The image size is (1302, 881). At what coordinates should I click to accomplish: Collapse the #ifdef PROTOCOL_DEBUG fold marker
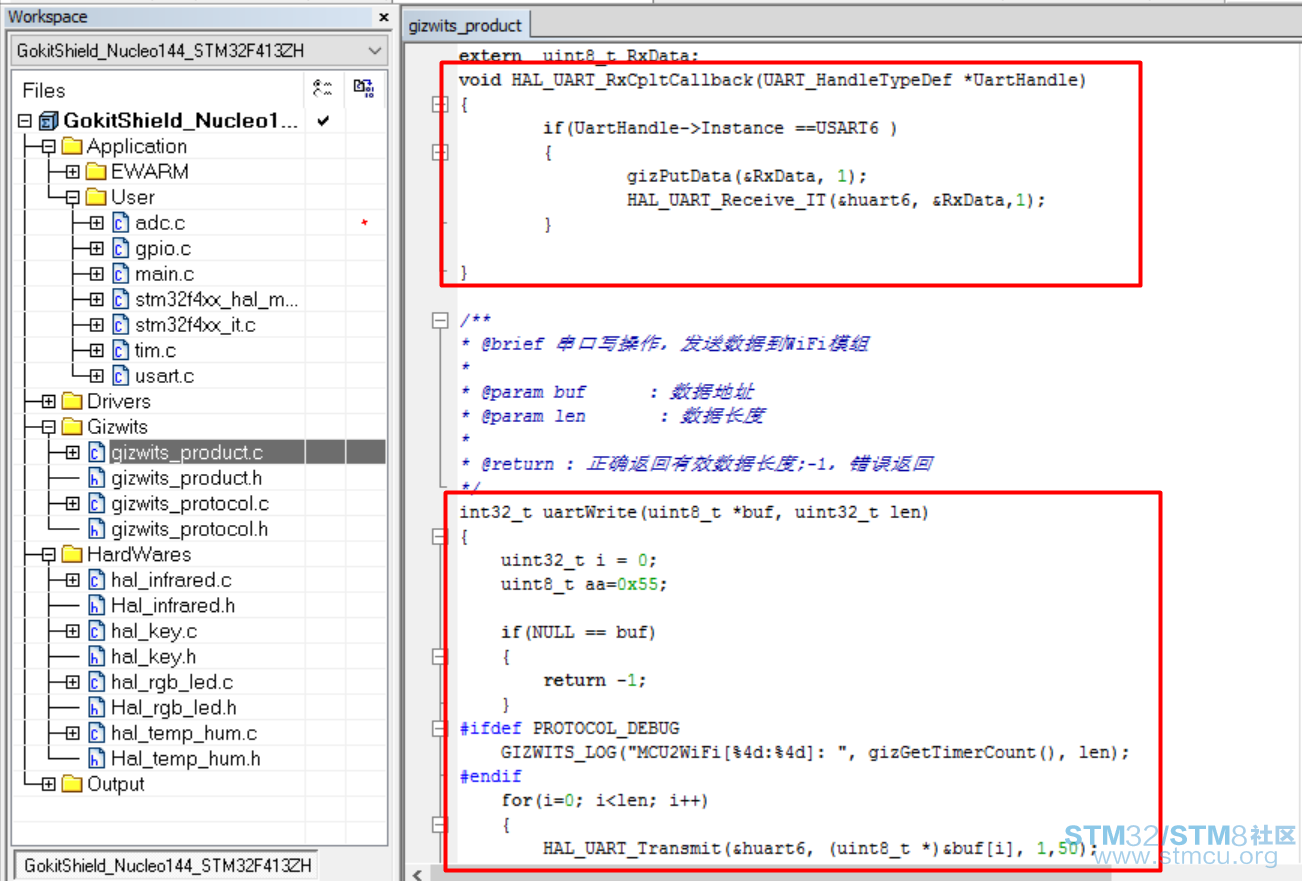point(439,729)
